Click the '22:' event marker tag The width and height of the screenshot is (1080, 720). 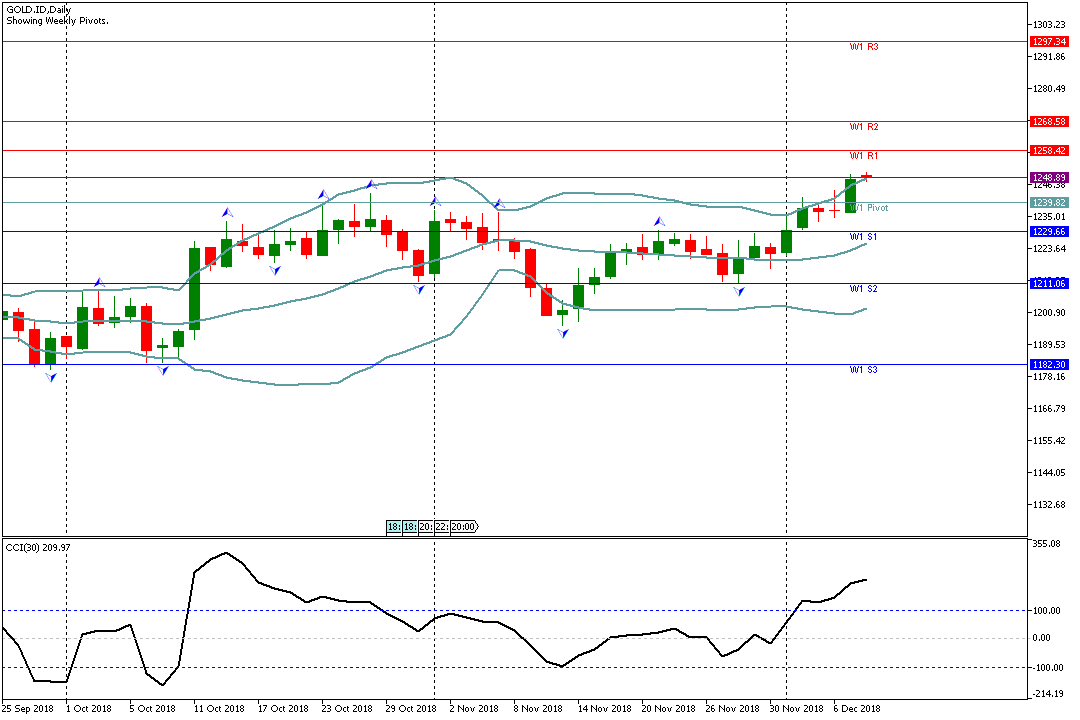tap(442, 527)
